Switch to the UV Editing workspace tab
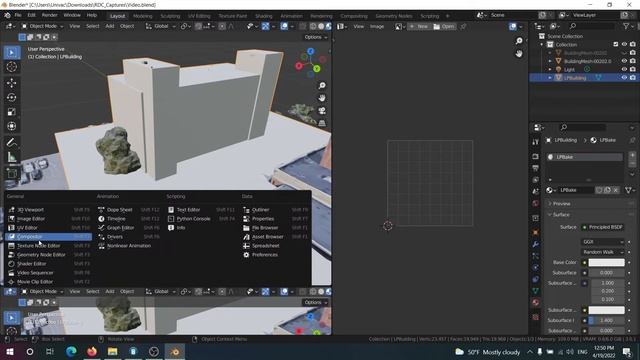The image size is (640, 360). click(x=199, y=16)
